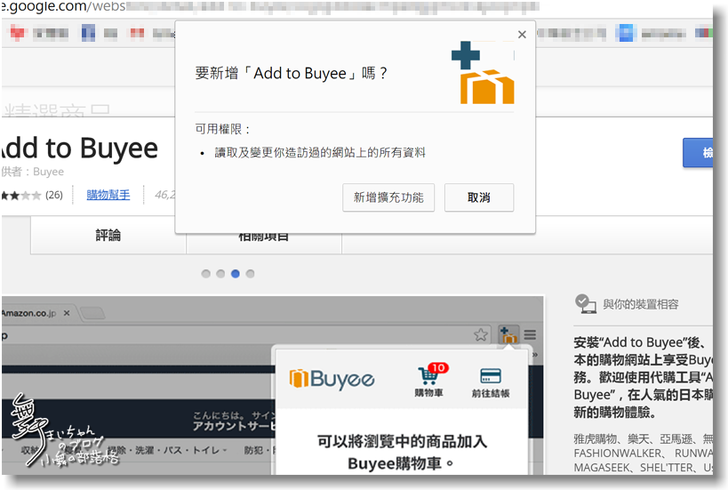728x490 pixels.
Task: Click the orange Buyee logo in popup
Action: 331,379
